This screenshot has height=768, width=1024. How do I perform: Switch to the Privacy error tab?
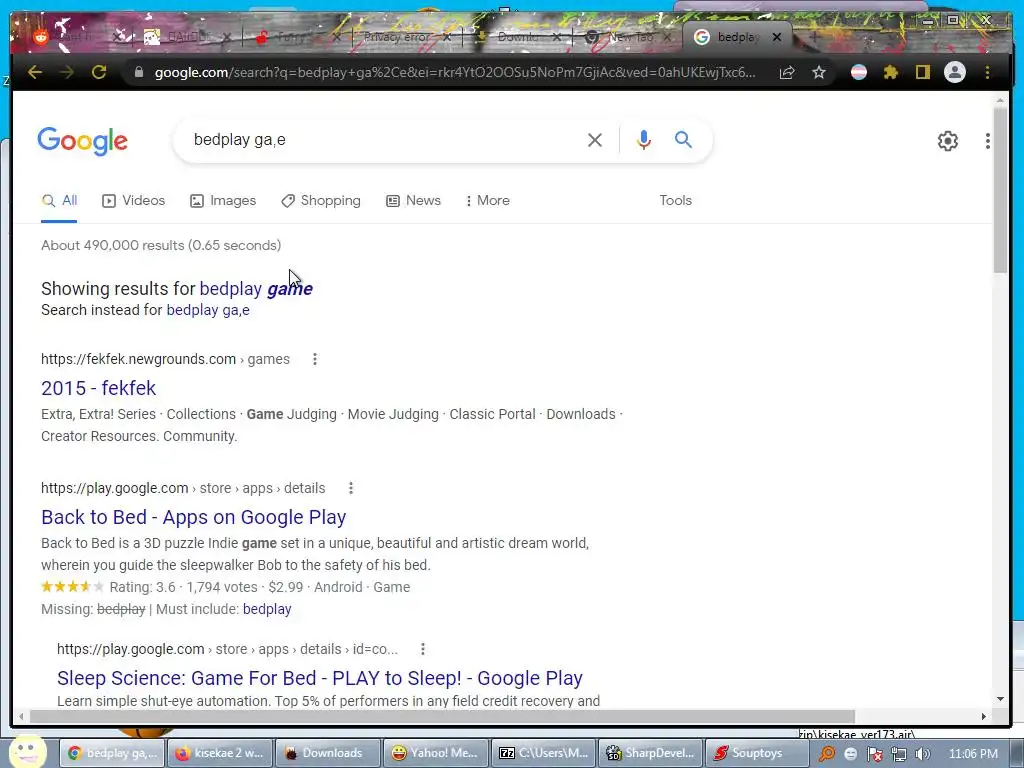(x=398, y=37)
